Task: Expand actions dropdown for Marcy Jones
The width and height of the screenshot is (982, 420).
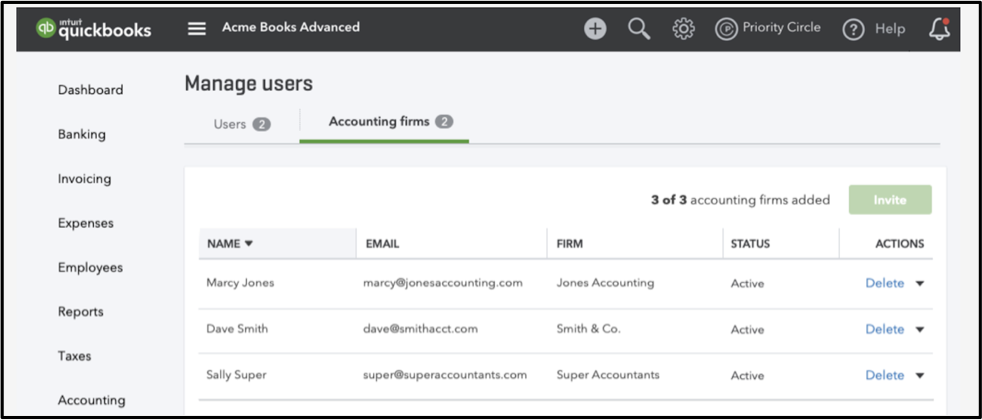Action: click(x=919, y=284)
